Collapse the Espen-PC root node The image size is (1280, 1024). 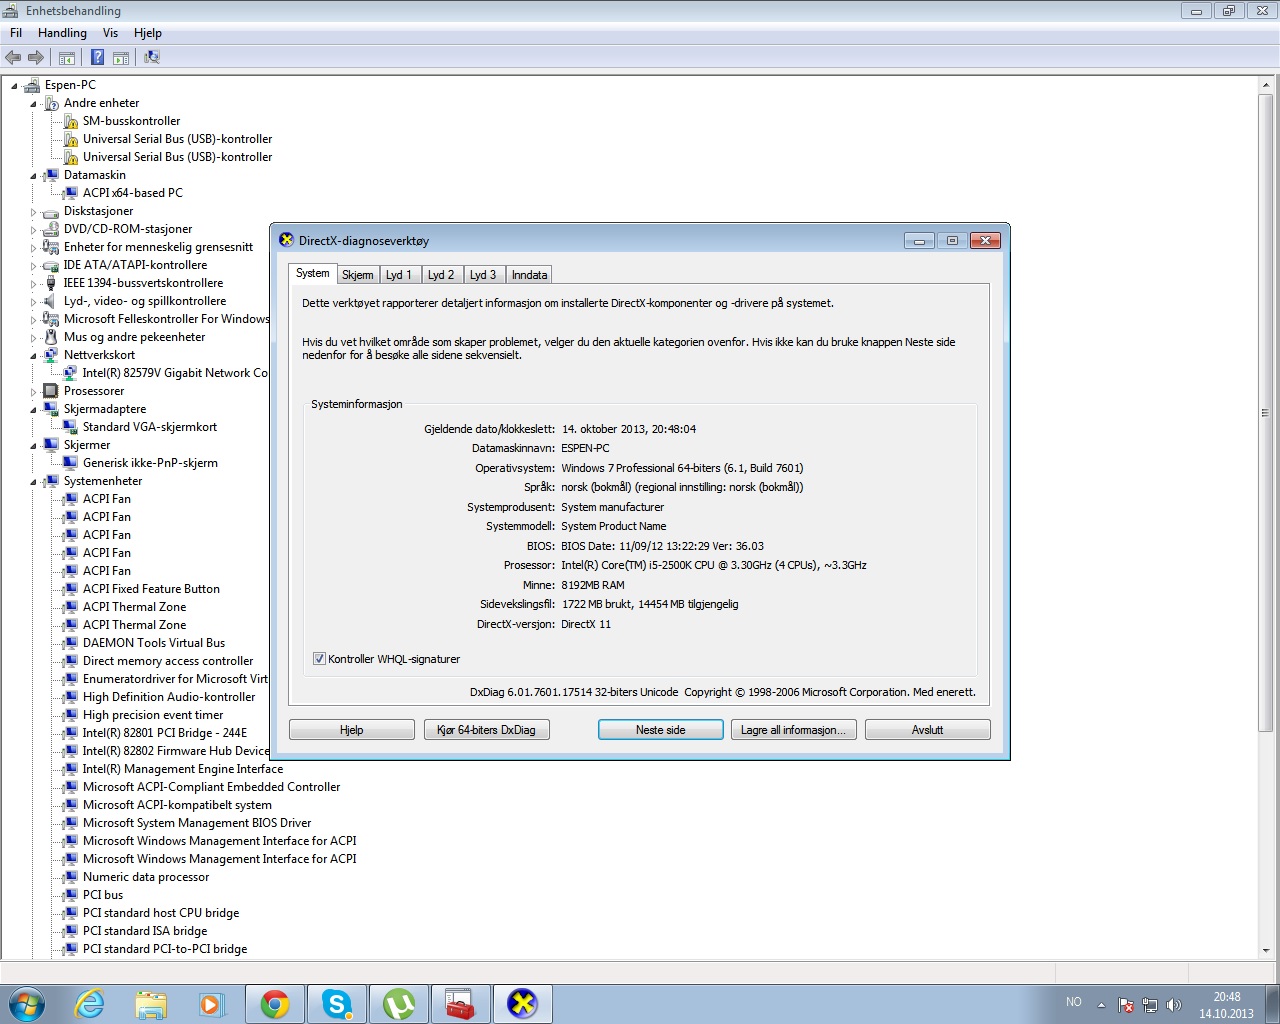point(14,85)
